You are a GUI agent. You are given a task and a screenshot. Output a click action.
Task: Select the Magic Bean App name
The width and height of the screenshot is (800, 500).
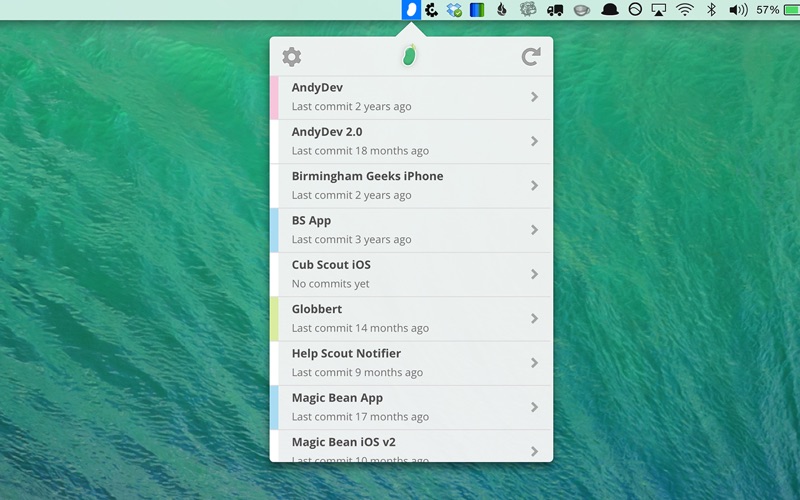[337, 398]
